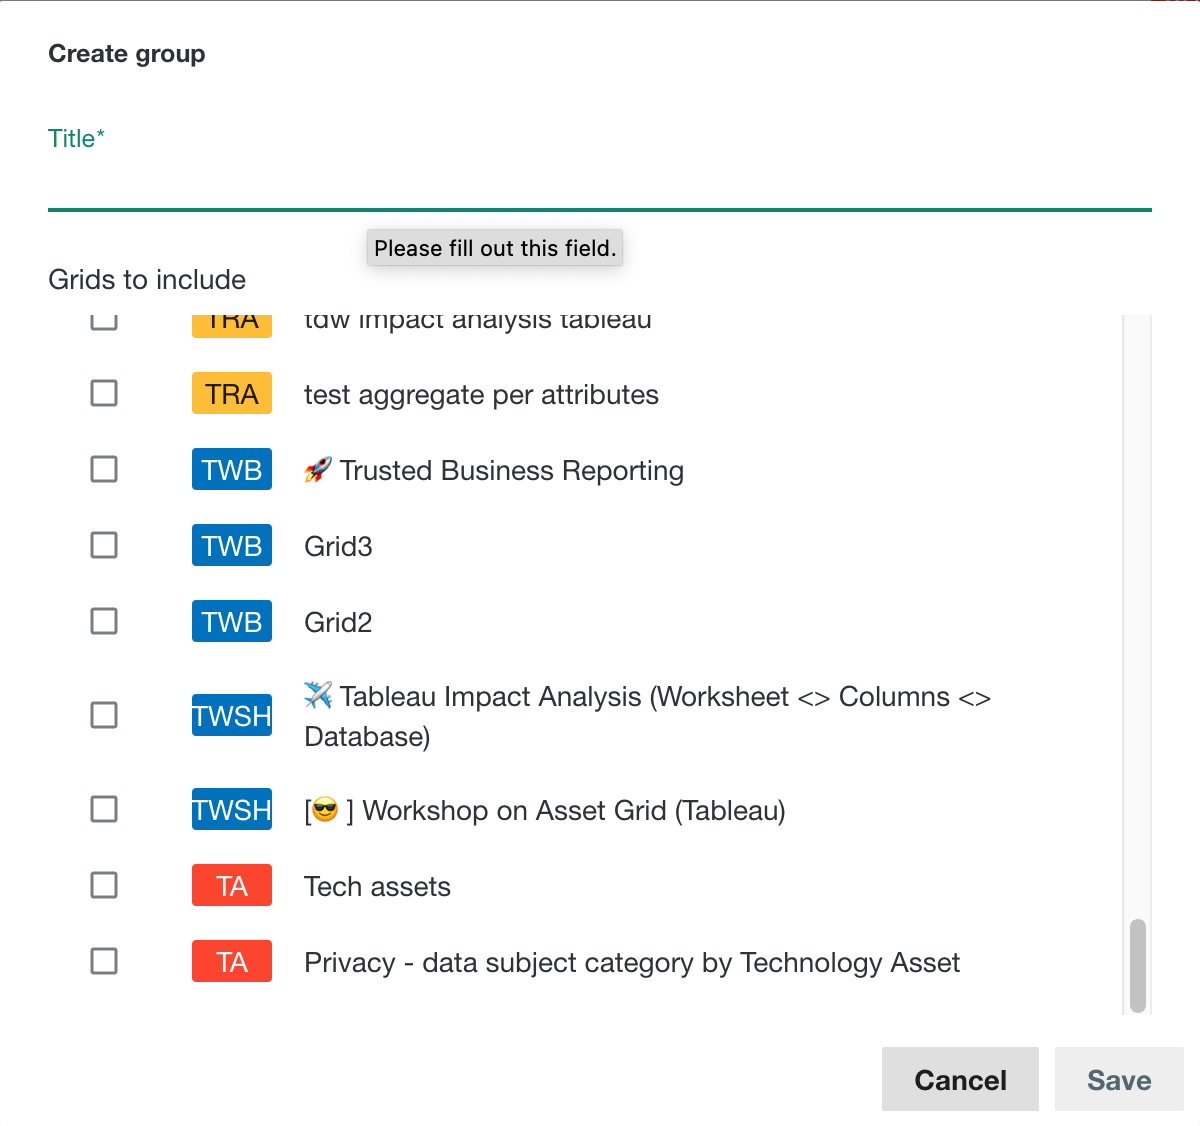The height and width of the screenshot is (1126, 1200).
Task: Click the TWB badge next to Grid2
Action: click(231, 621)
